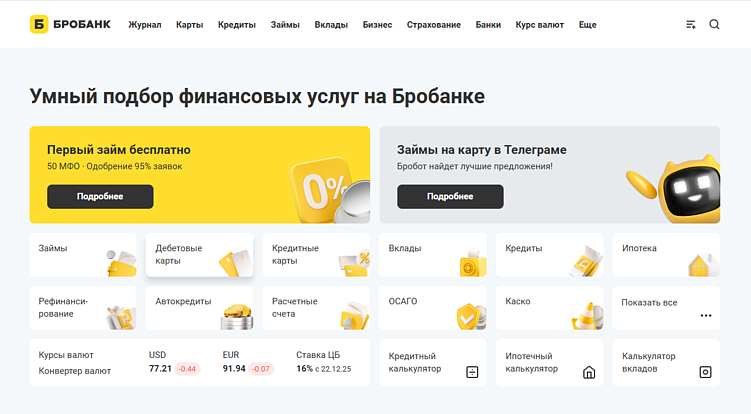Open the Курс валют menu item
This screenshot has width=751, height=414.
pyautogui.click(x=540, y=25)
